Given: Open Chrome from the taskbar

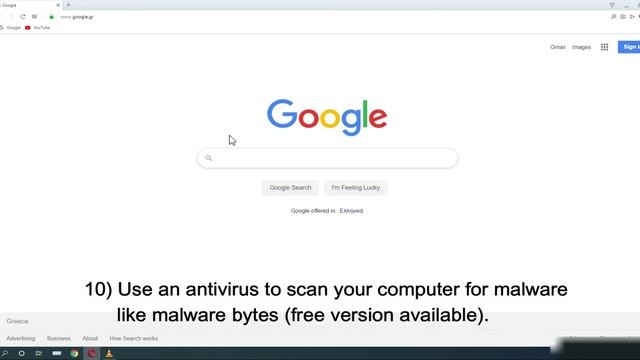Looking at the screenshot, I should (x=74, y=353).
